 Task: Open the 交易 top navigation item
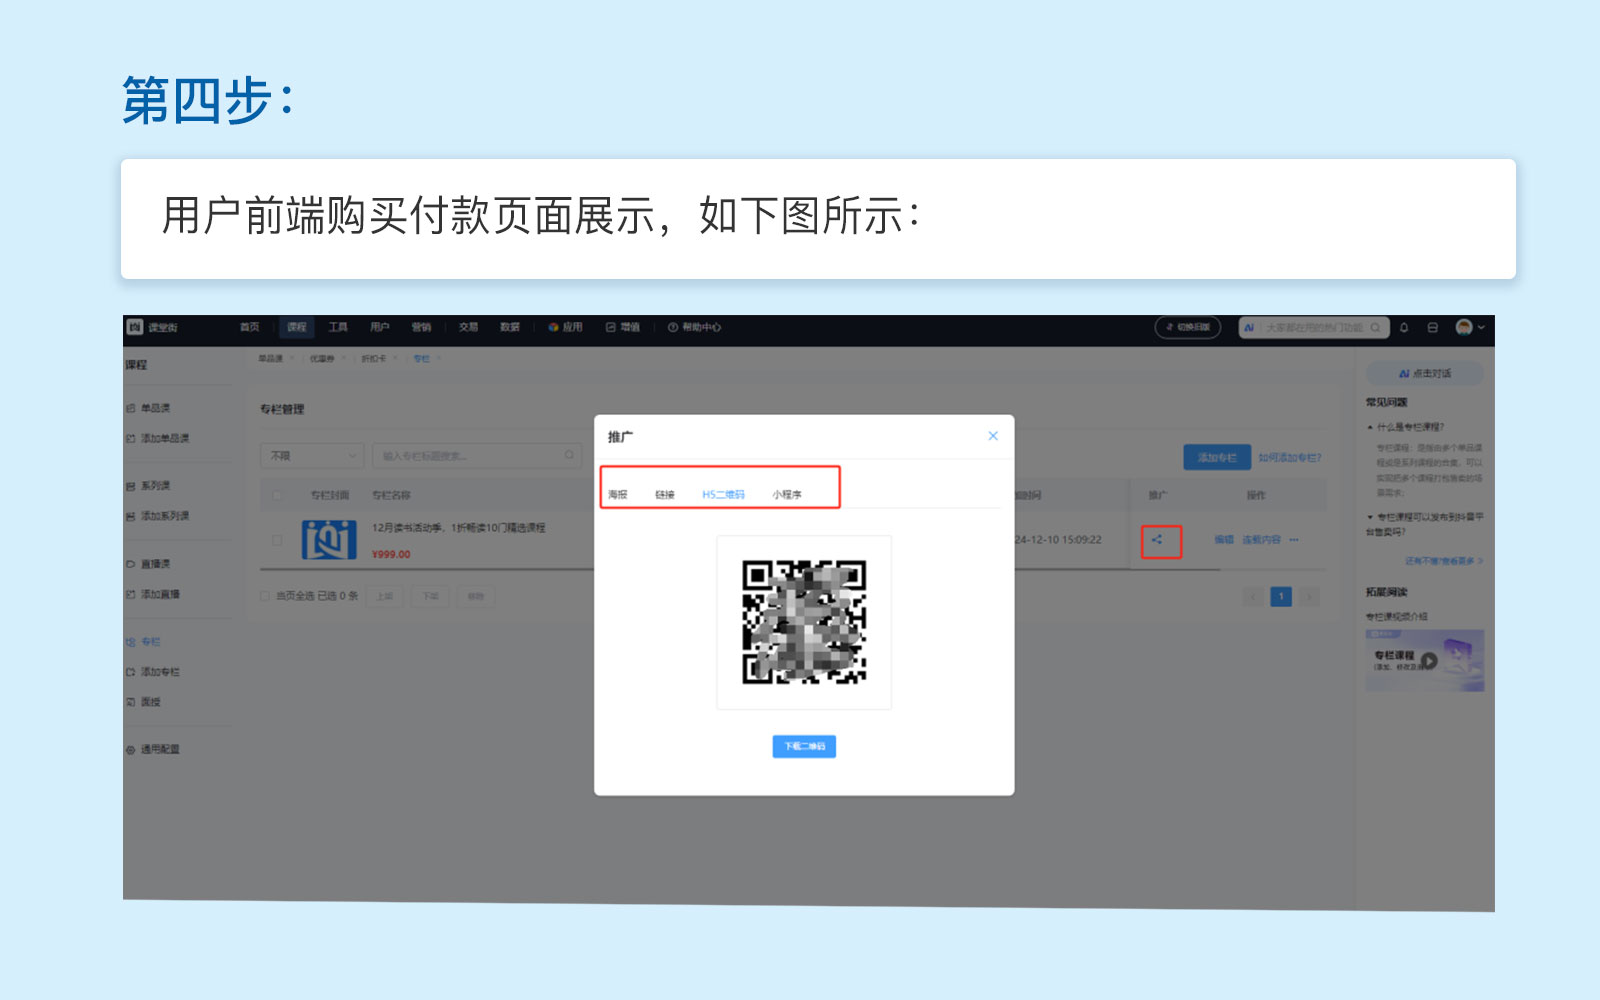468,327
